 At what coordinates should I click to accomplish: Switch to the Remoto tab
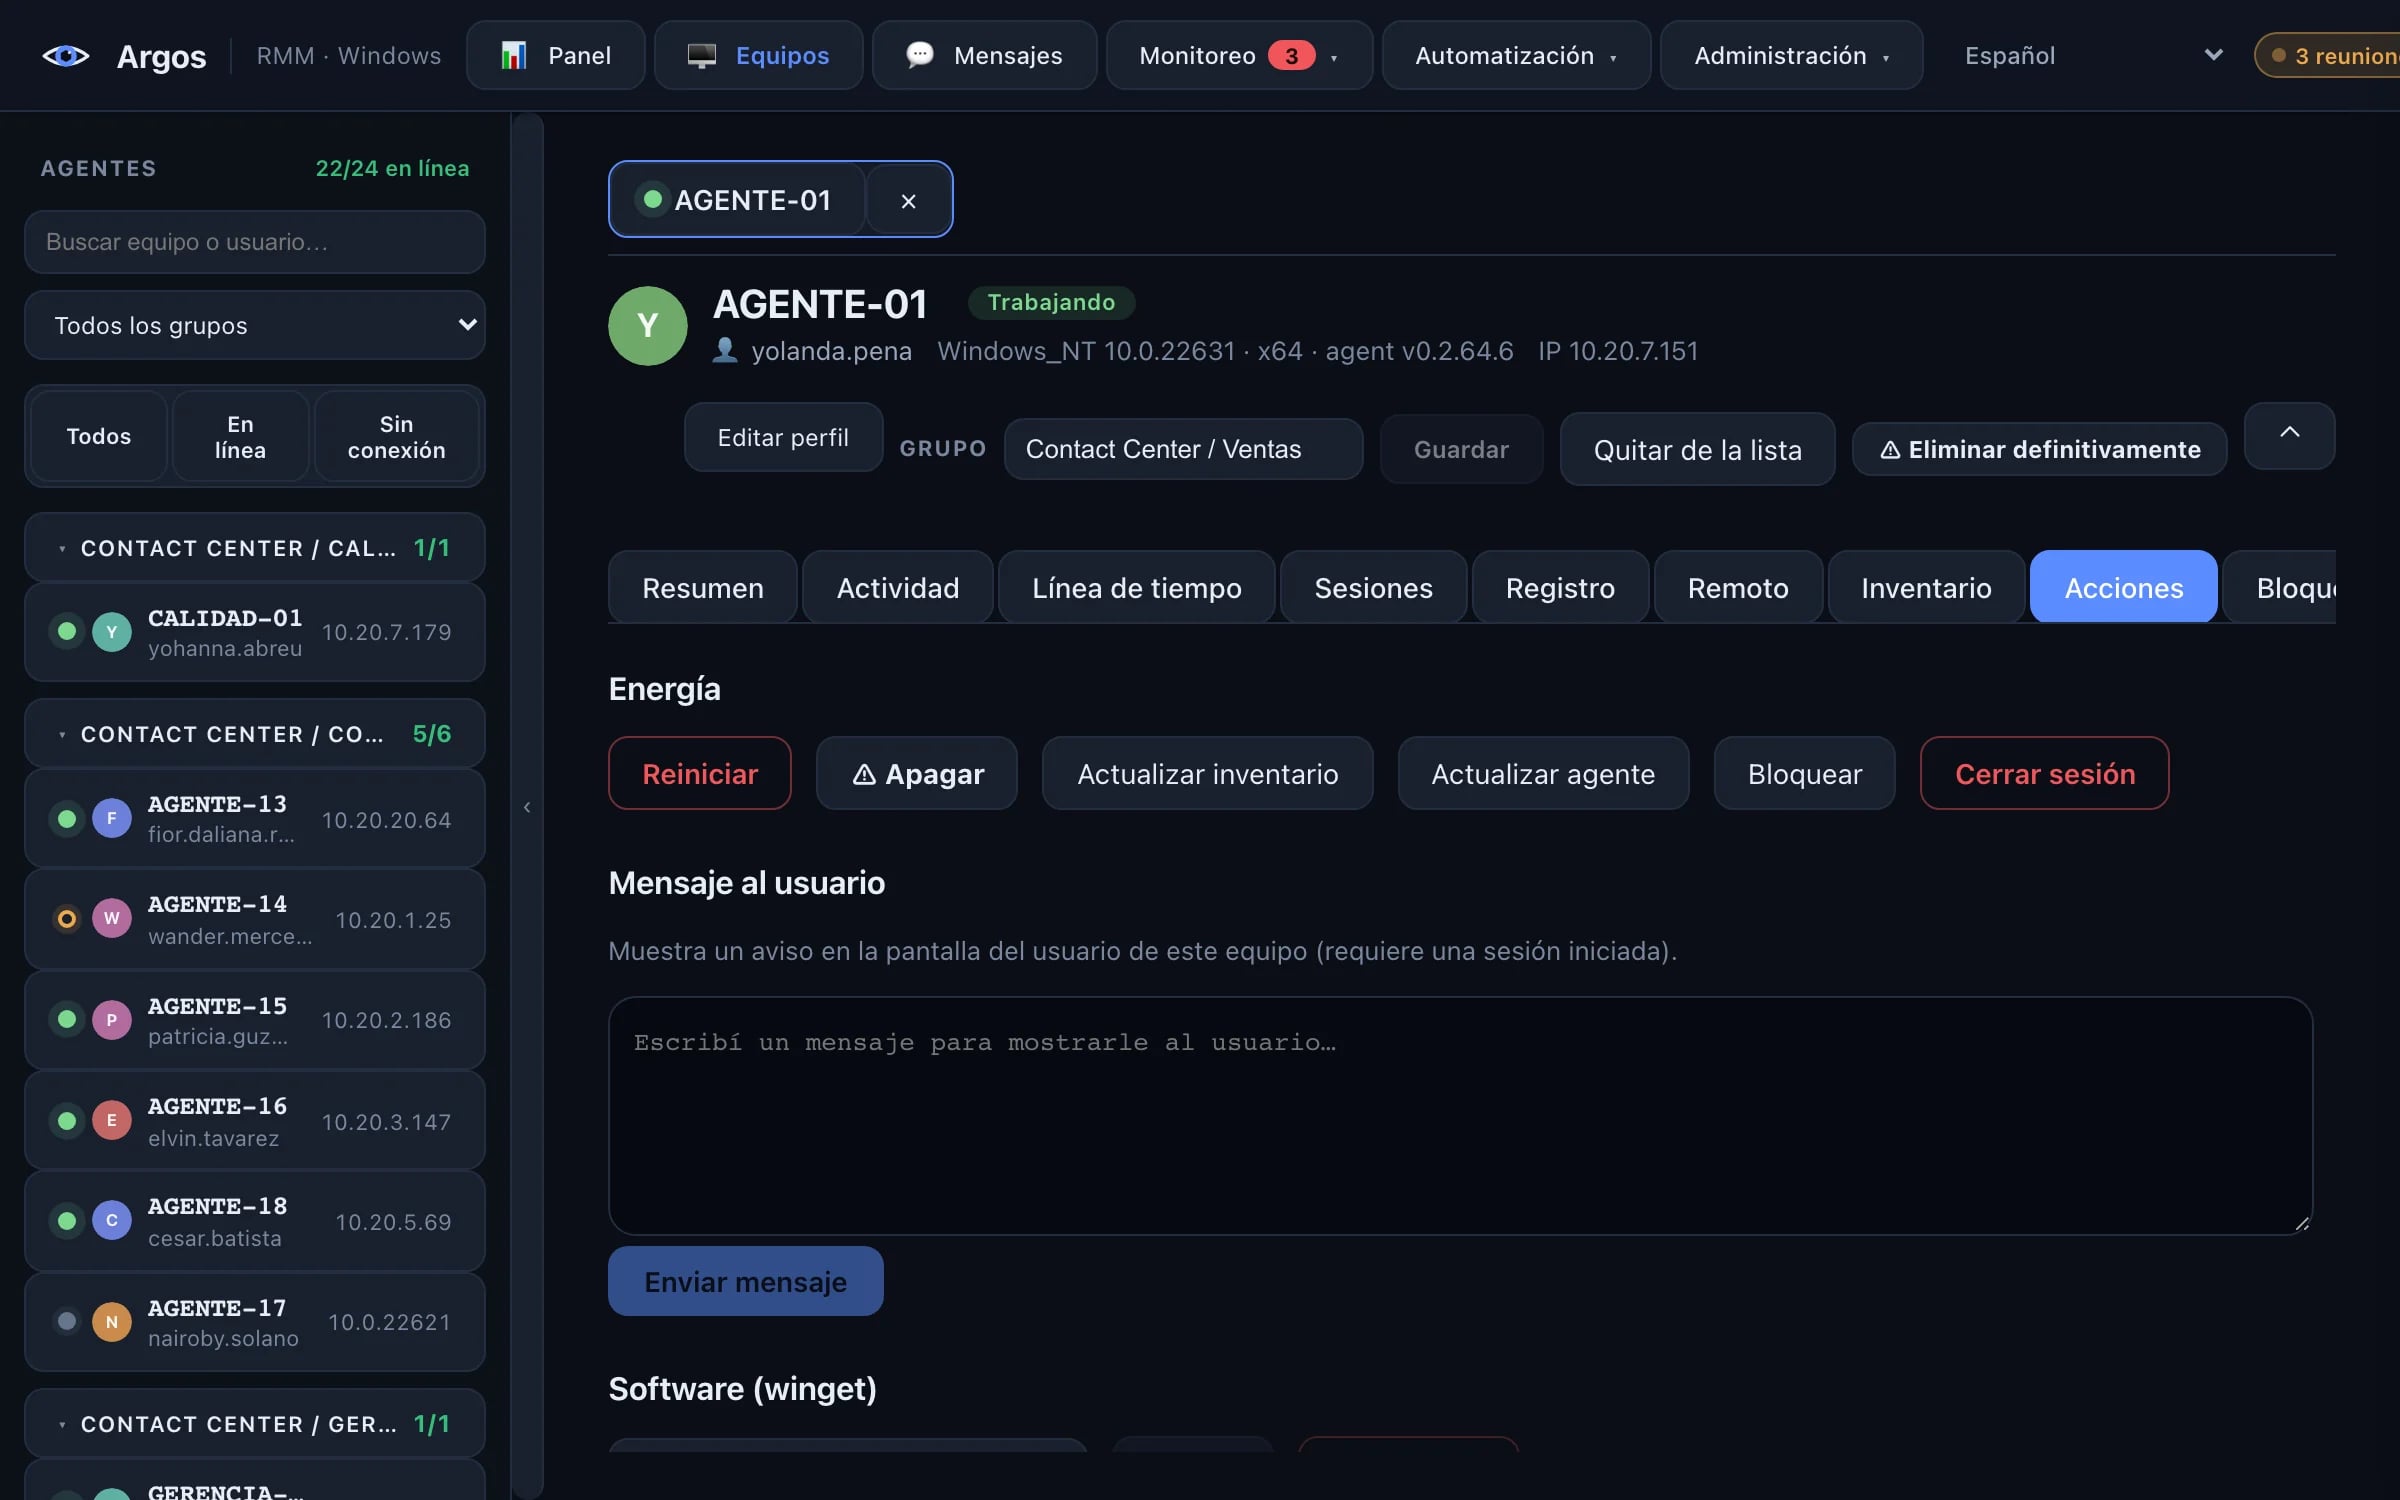(x=1738, y=587)
